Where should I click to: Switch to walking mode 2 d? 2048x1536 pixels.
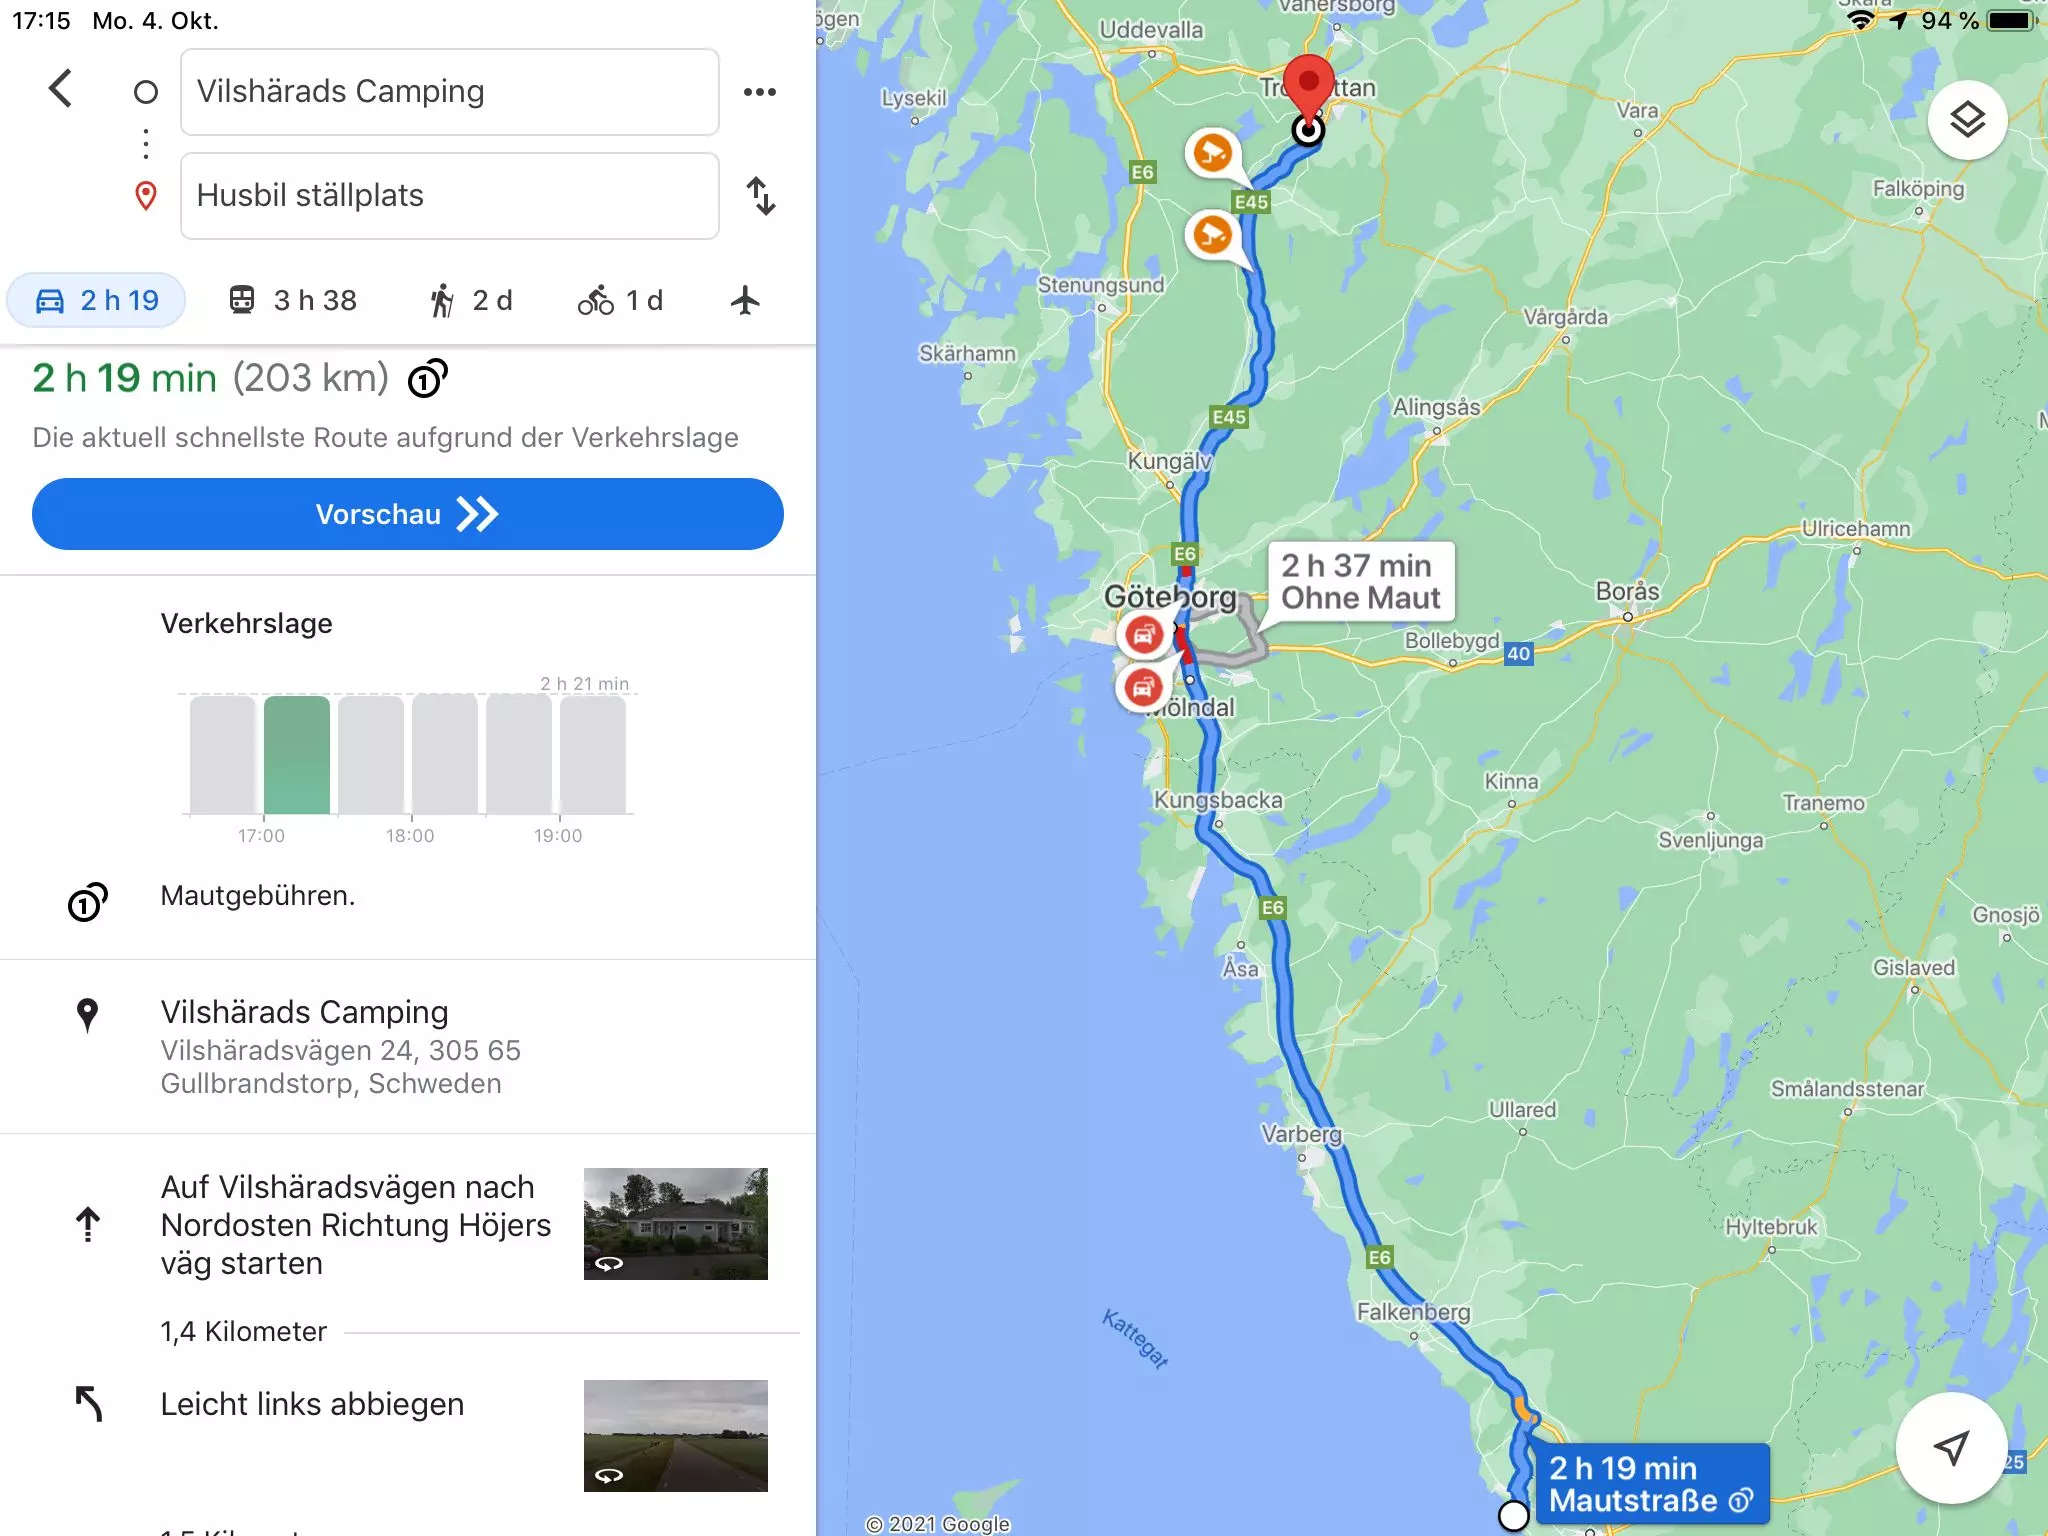(470, 300)
